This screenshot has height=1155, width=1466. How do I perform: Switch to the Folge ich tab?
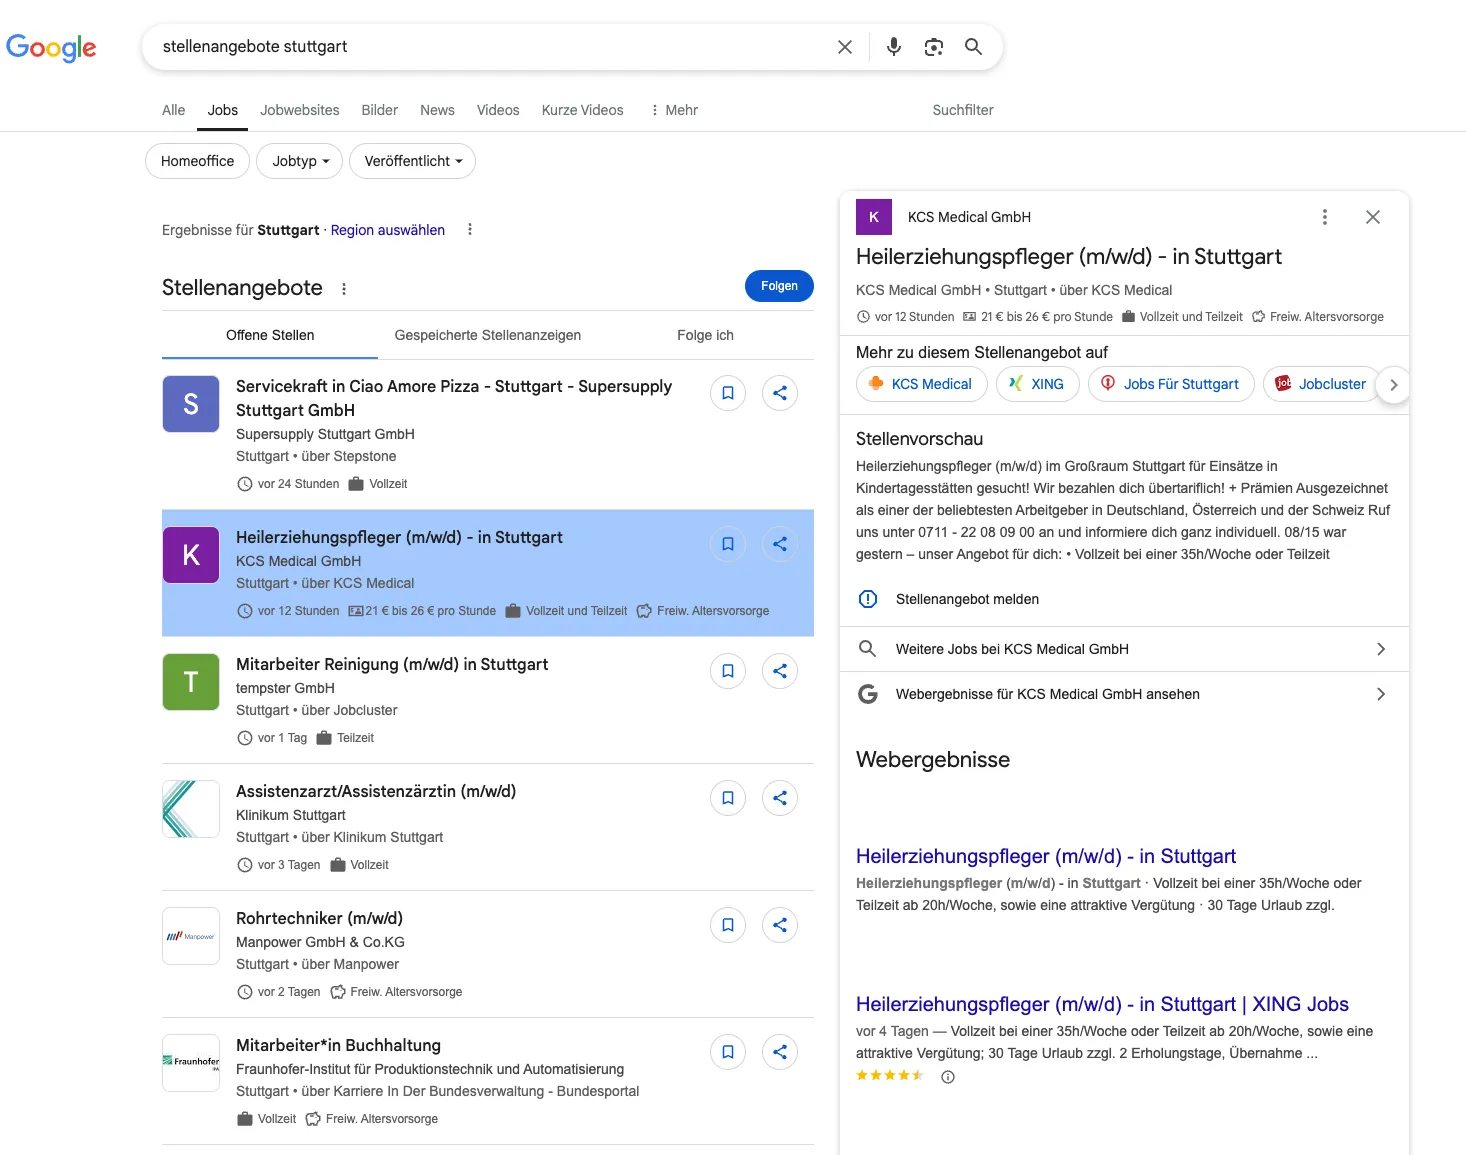[705, 335]
